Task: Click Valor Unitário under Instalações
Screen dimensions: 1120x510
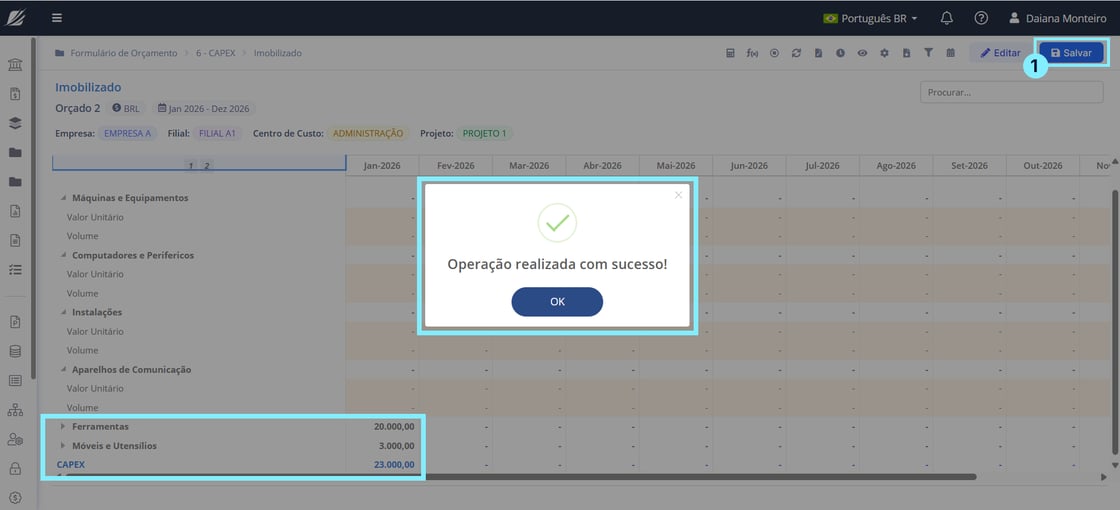Action: point(95,331)
